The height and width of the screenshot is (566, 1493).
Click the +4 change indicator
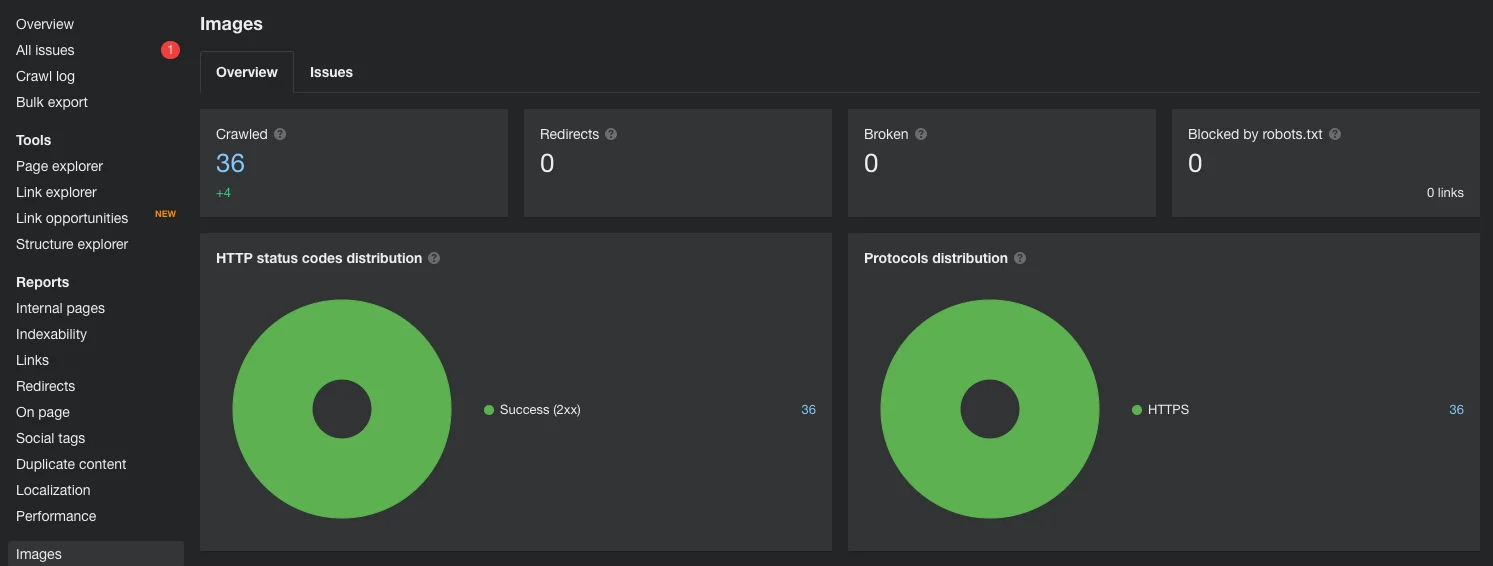[223, 193]
